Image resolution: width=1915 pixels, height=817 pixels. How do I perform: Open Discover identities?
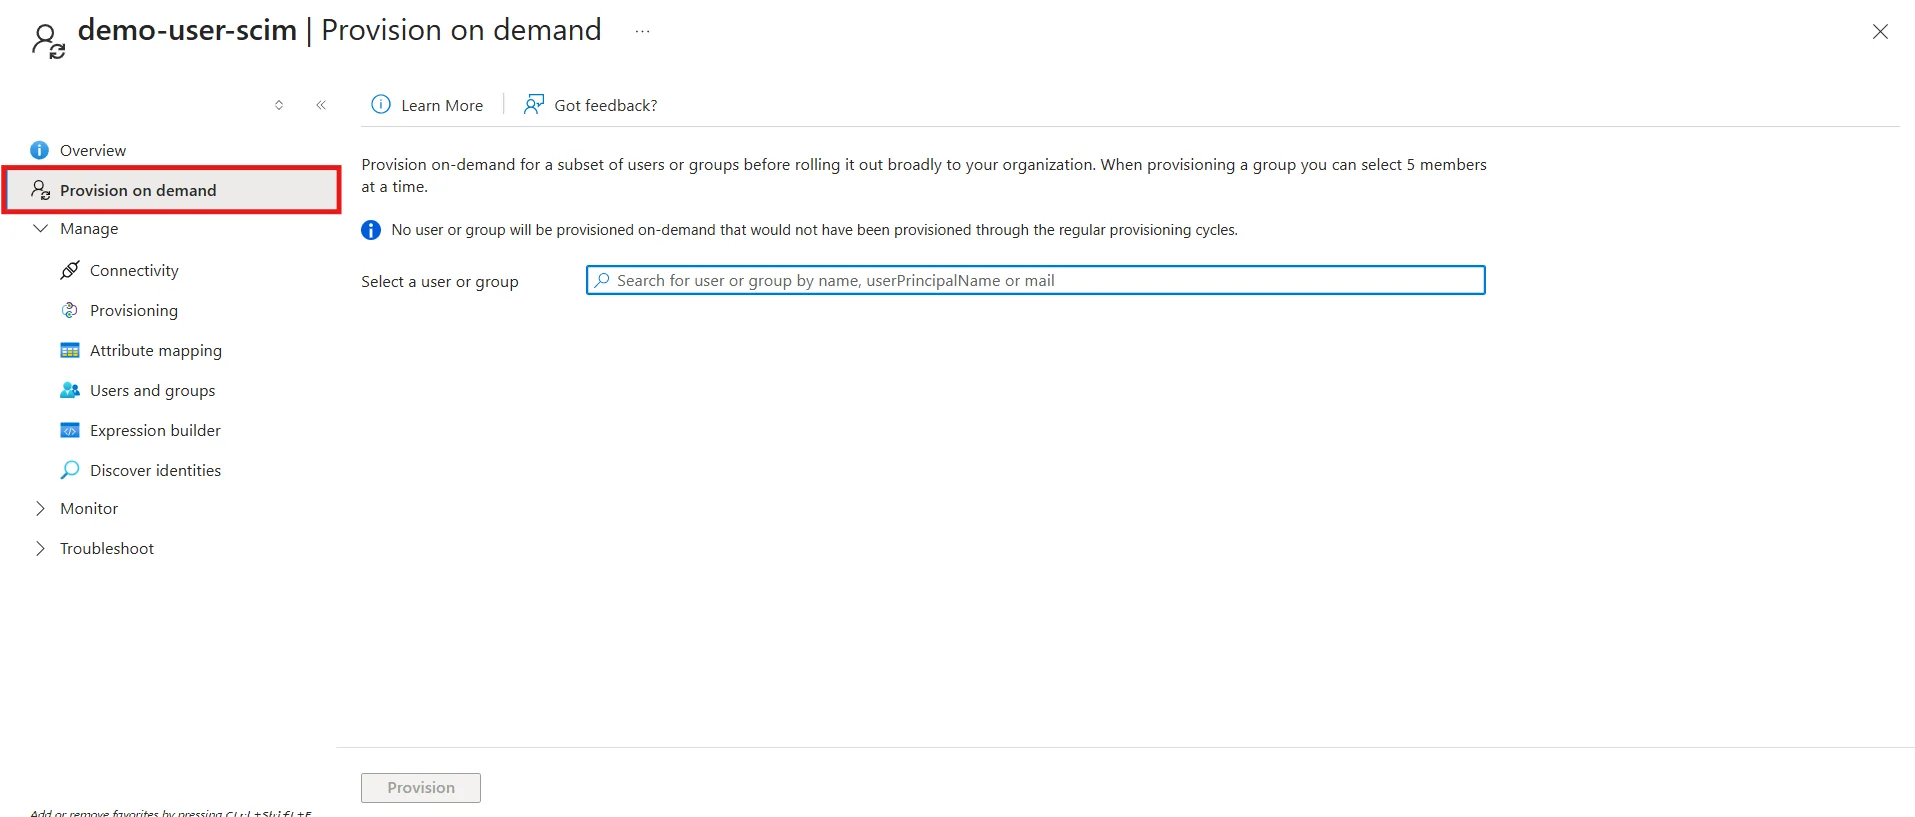coord(155,470)
